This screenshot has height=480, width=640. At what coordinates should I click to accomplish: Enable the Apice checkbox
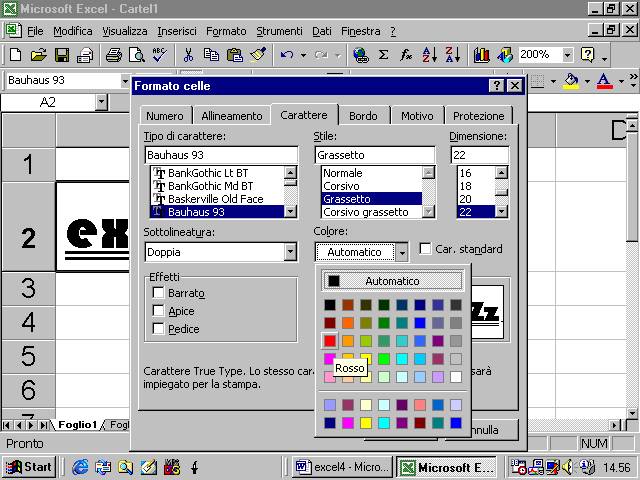pos(158,311)
